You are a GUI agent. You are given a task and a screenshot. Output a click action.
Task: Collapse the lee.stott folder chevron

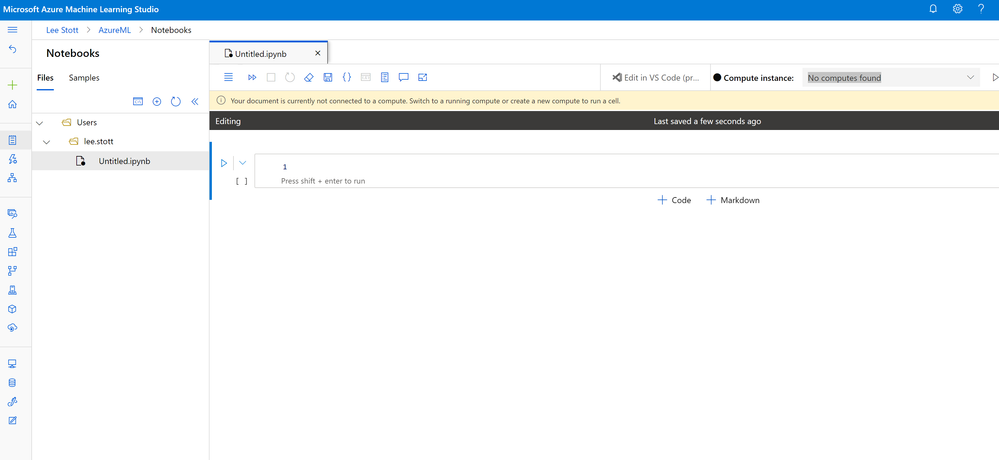(46, 141)
